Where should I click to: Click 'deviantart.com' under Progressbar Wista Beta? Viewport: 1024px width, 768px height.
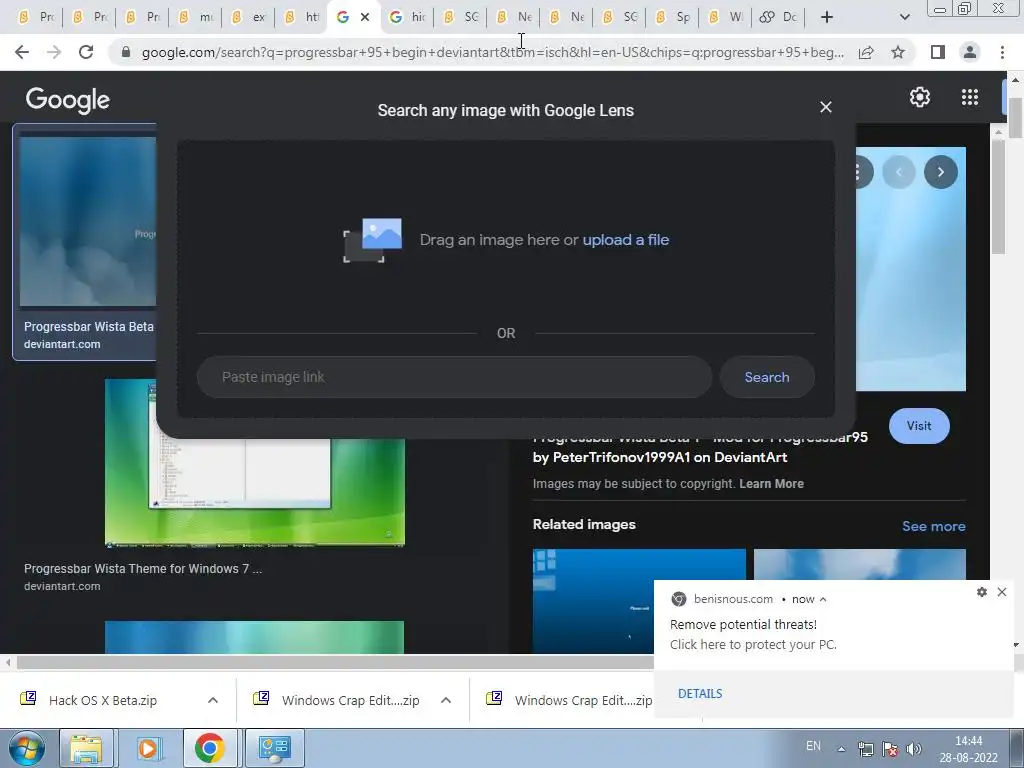(62, 344)
